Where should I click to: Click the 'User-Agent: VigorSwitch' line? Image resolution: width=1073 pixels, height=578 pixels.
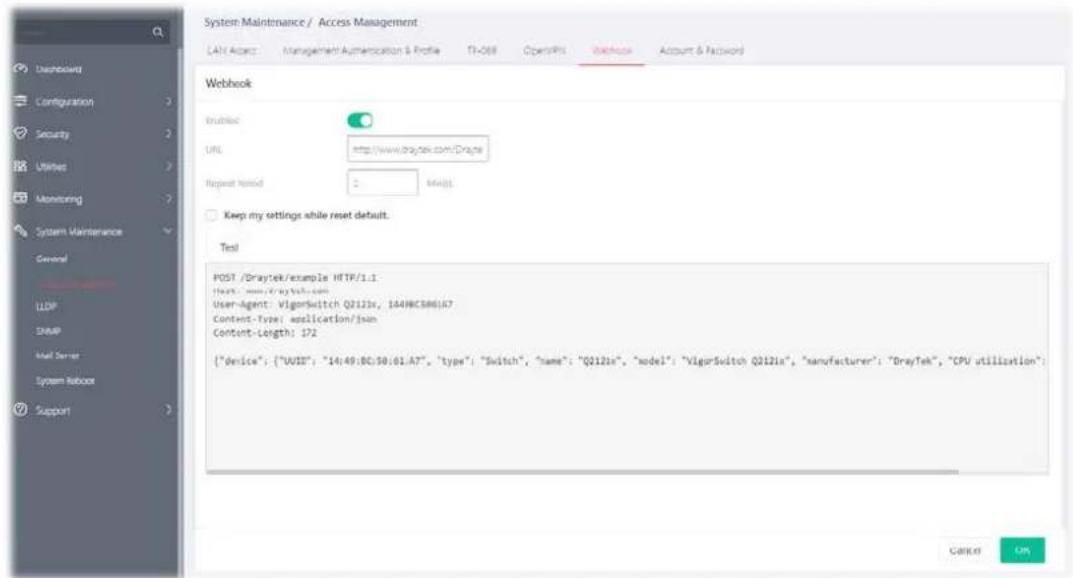(x=333, y=304)
